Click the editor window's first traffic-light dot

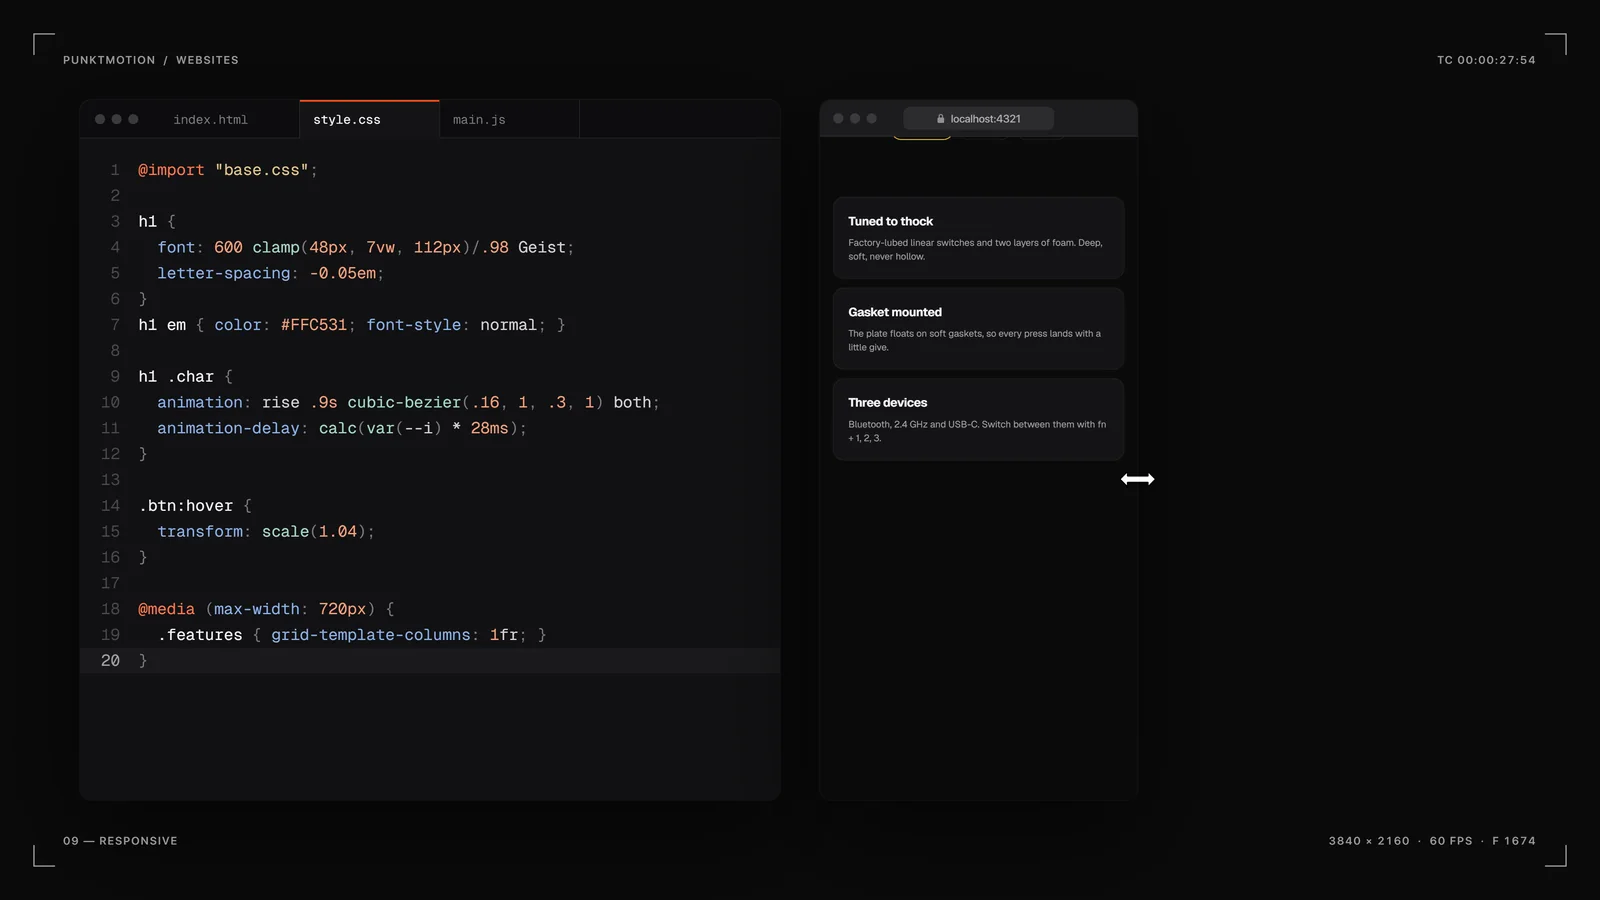tap(100, 119)
